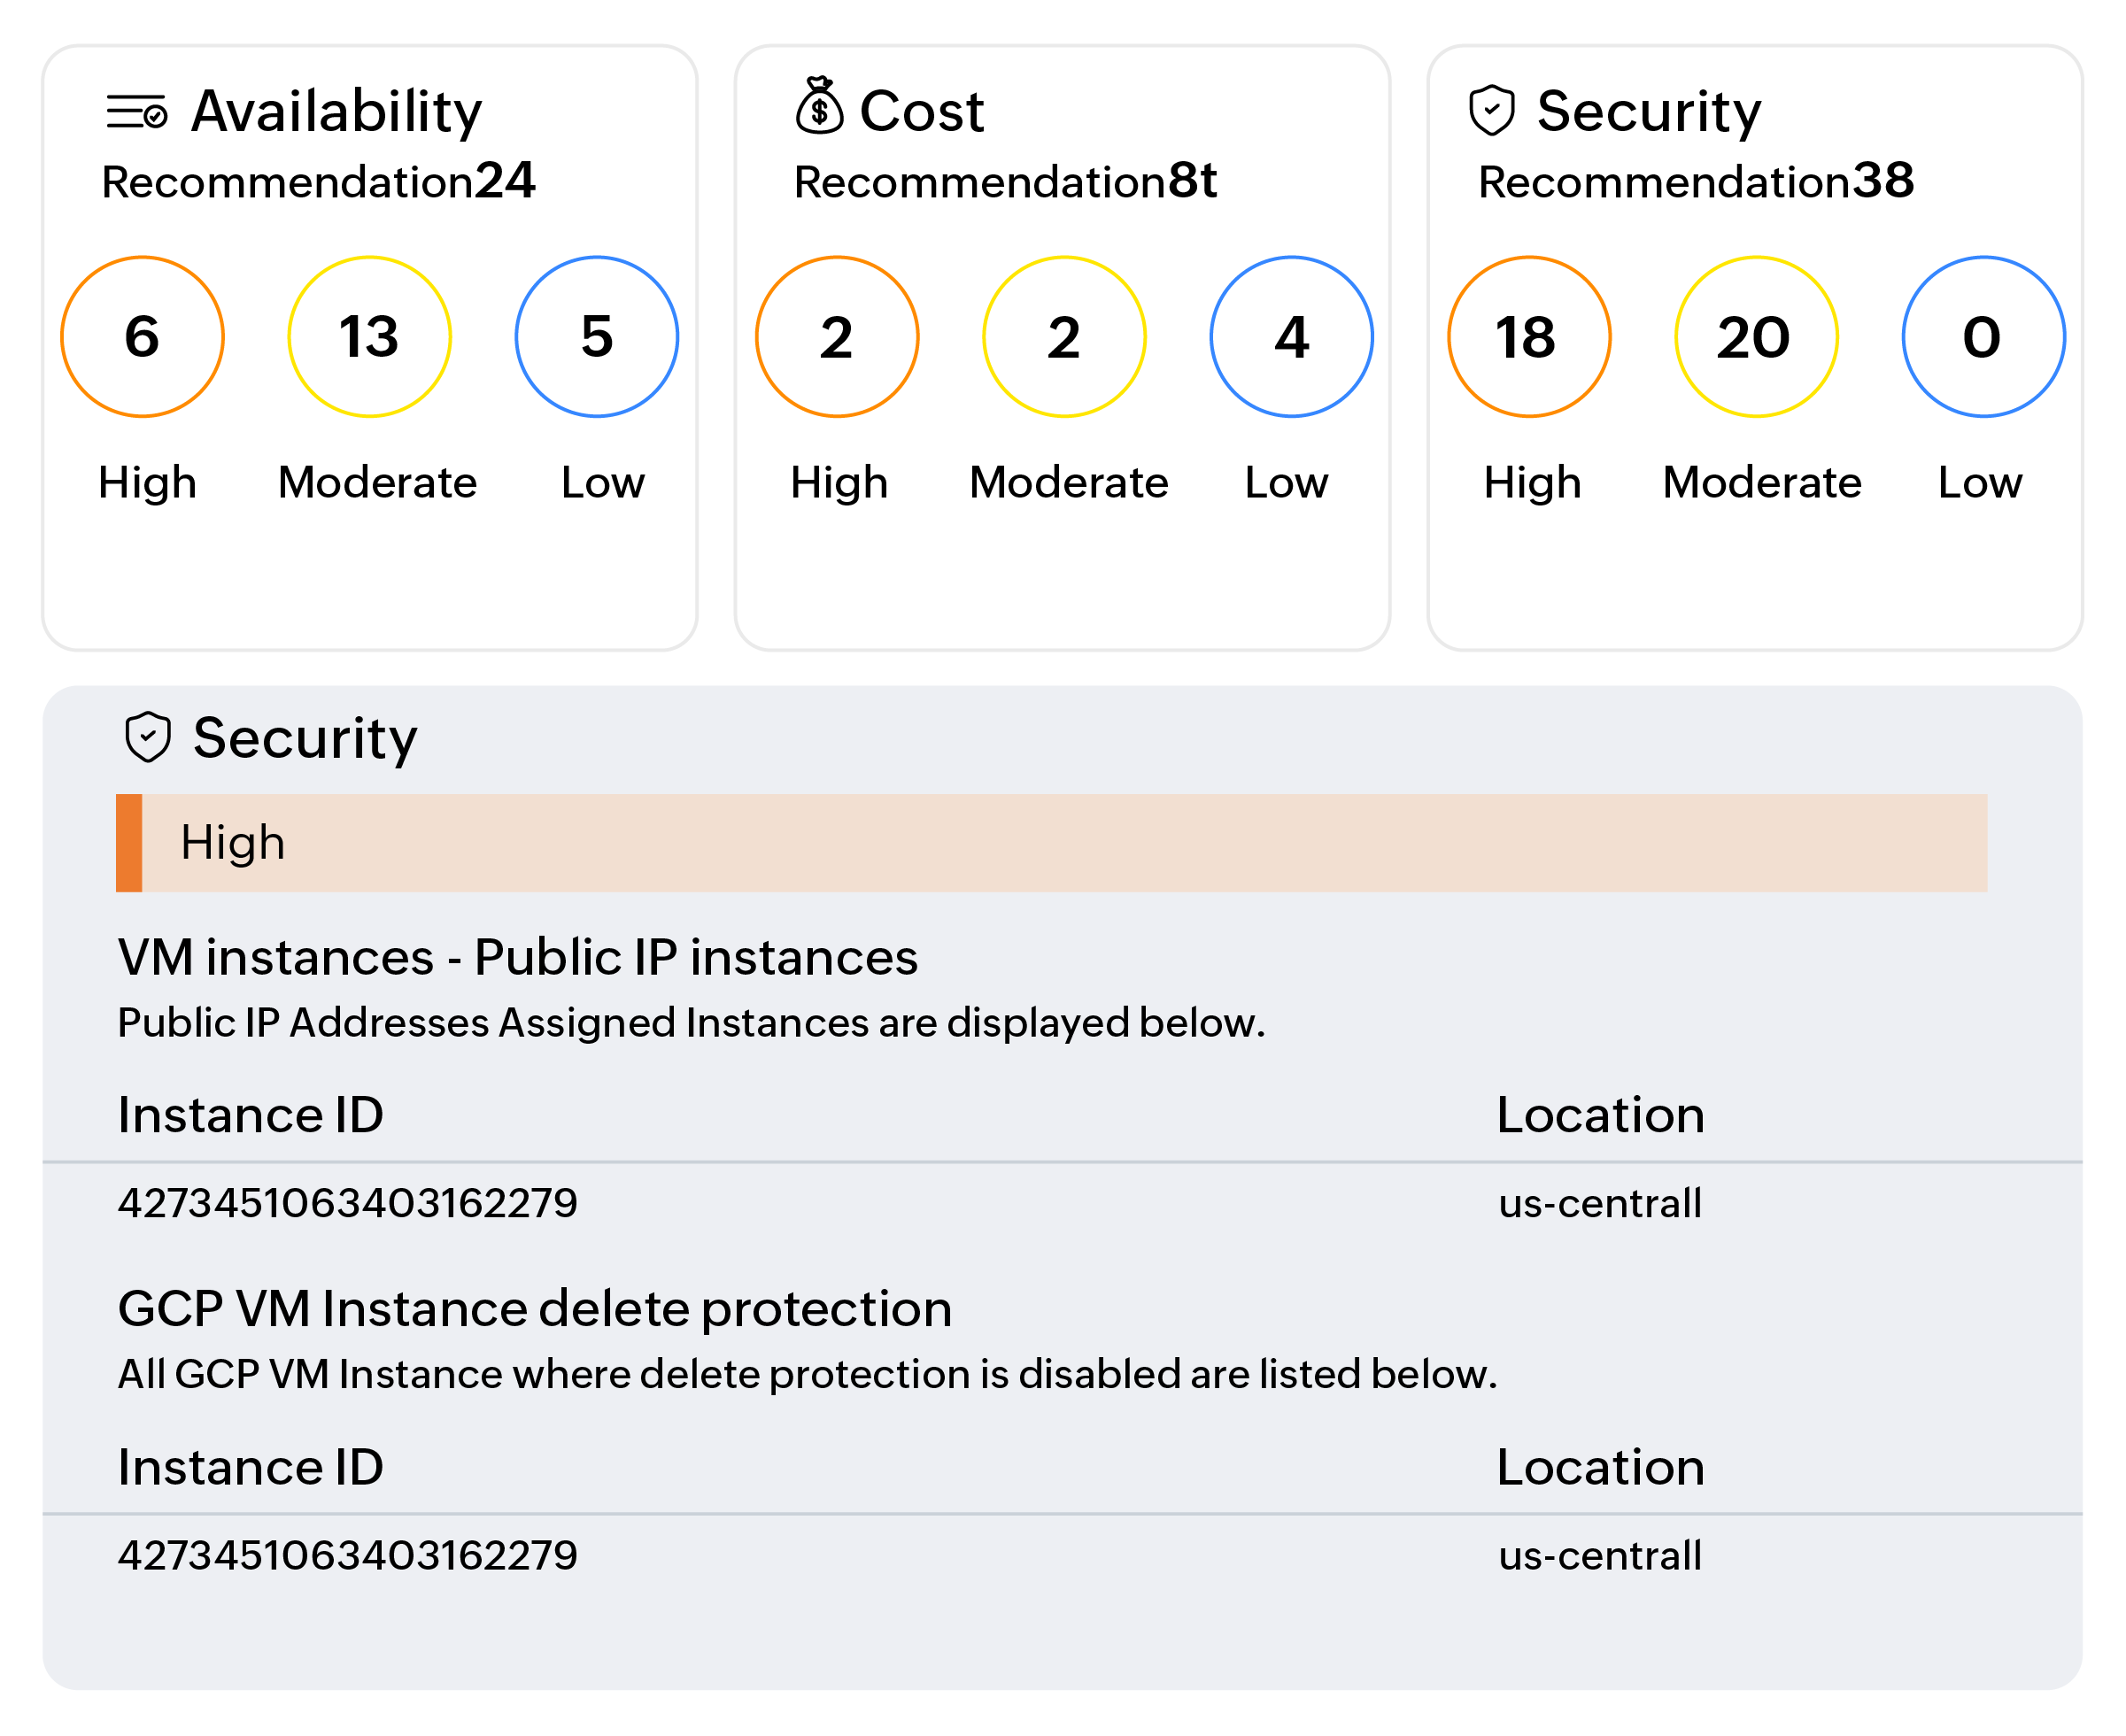Select Availability Moderate circle showing 13
This screenshot has width=2126, height=1736.
(369, 337)
